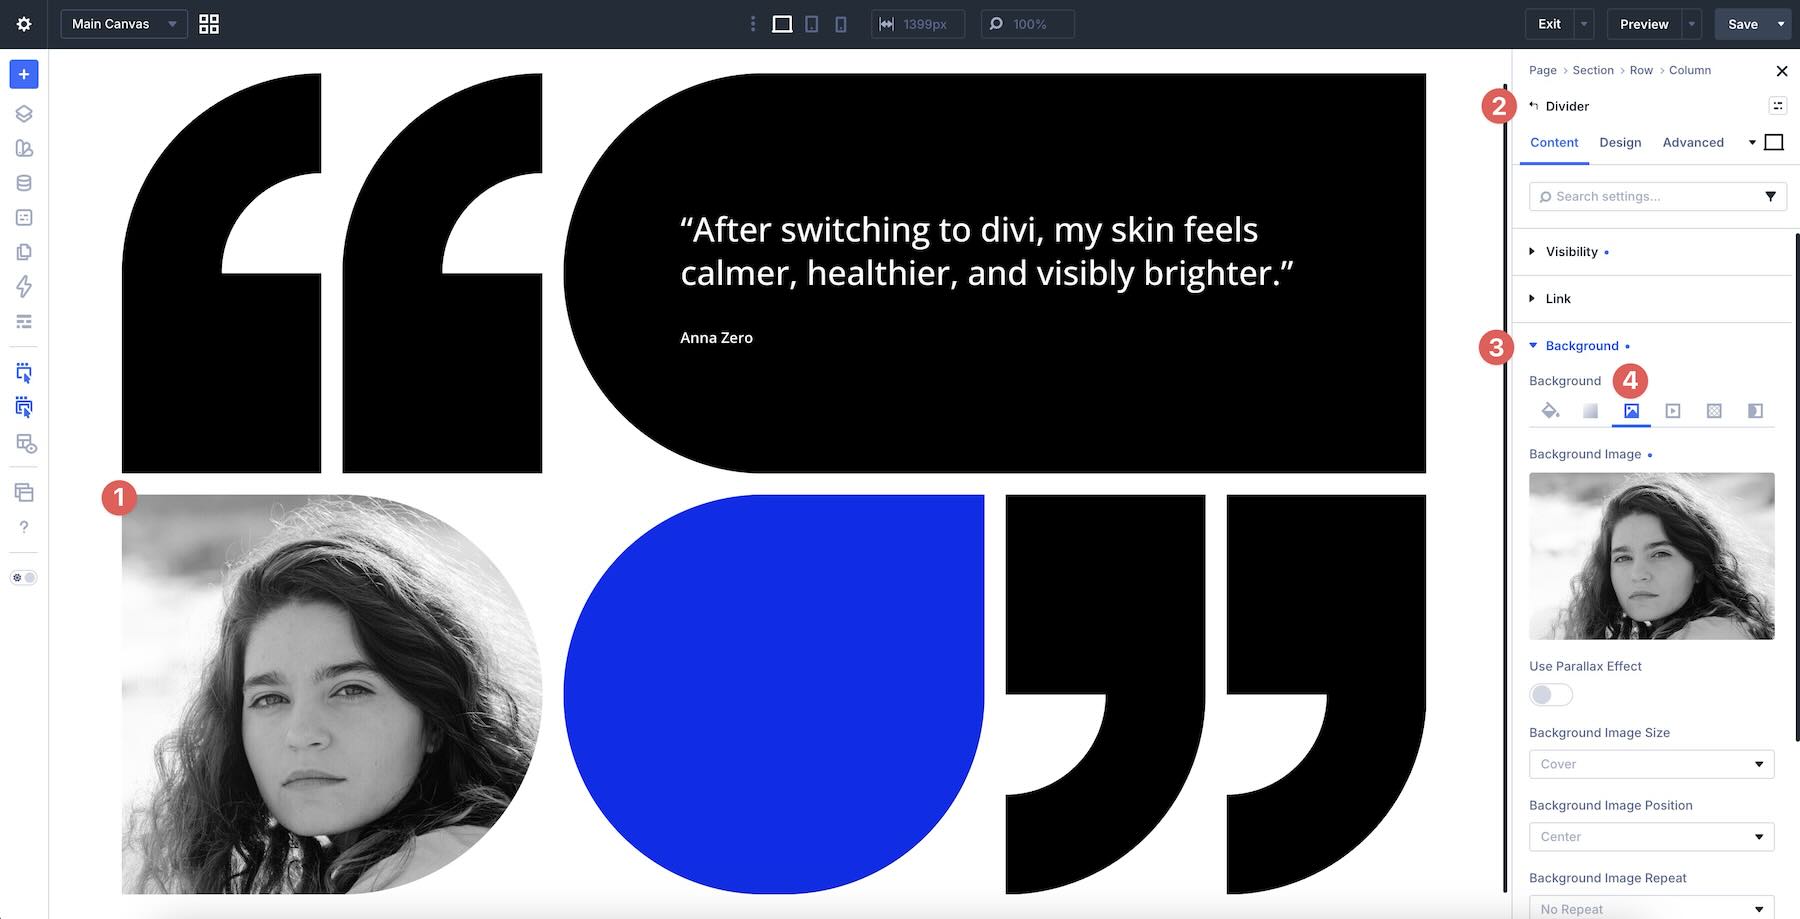
Task: Open the Exit button dropdown arrow
Action: click(x=1584, y=24)
